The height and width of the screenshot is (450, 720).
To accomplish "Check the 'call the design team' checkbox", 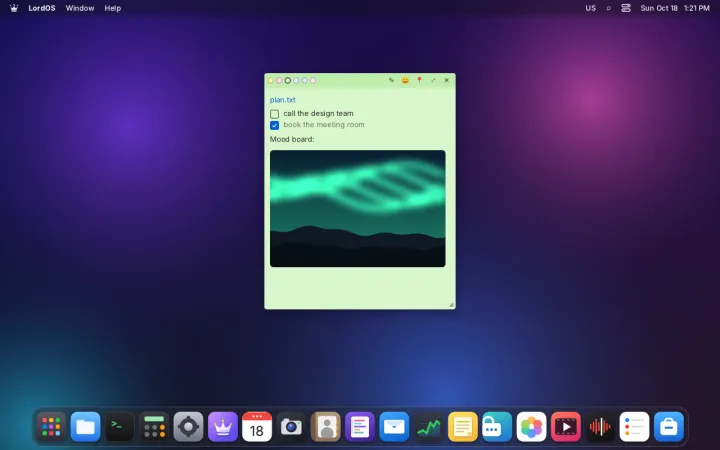I will click(x=275, y=114).
